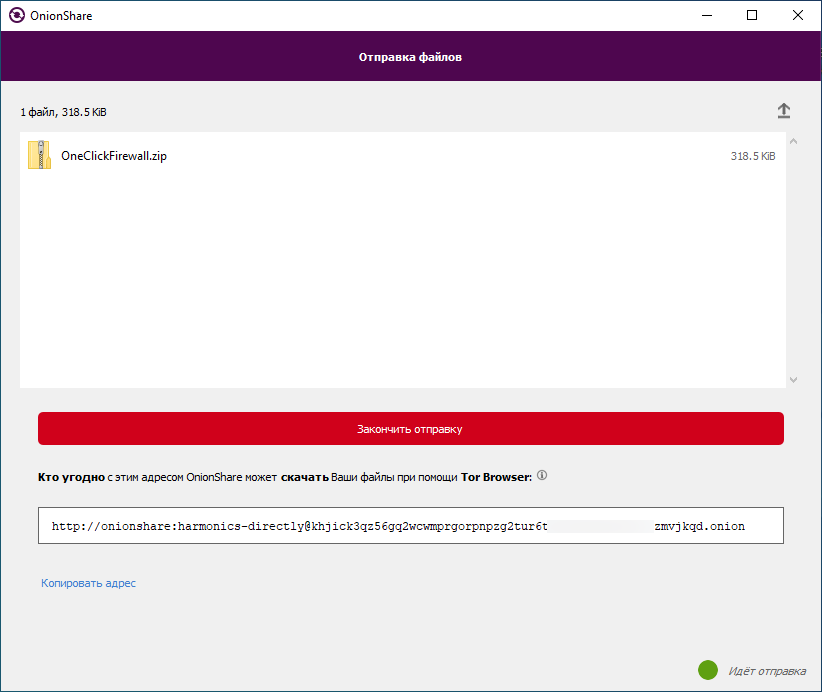This screenshot has width=822, height=692.
Task: Click the info icon beside Tor Browser text
Action: [x=543, y=477]
